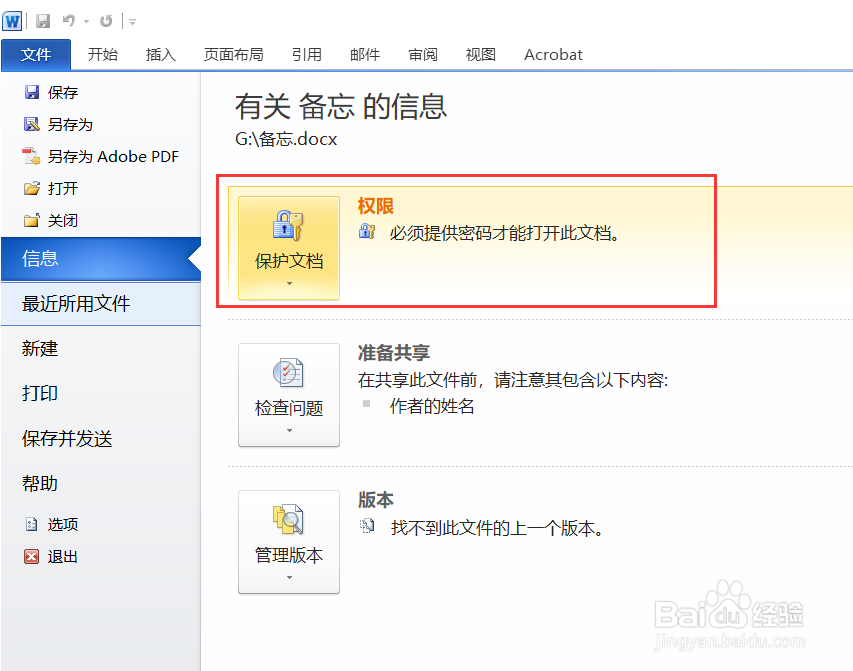Image resolution: width=853 pixels, height=671 pixels.
Task: Click the small lock icon beside password notice
Action: pos(367,232)
